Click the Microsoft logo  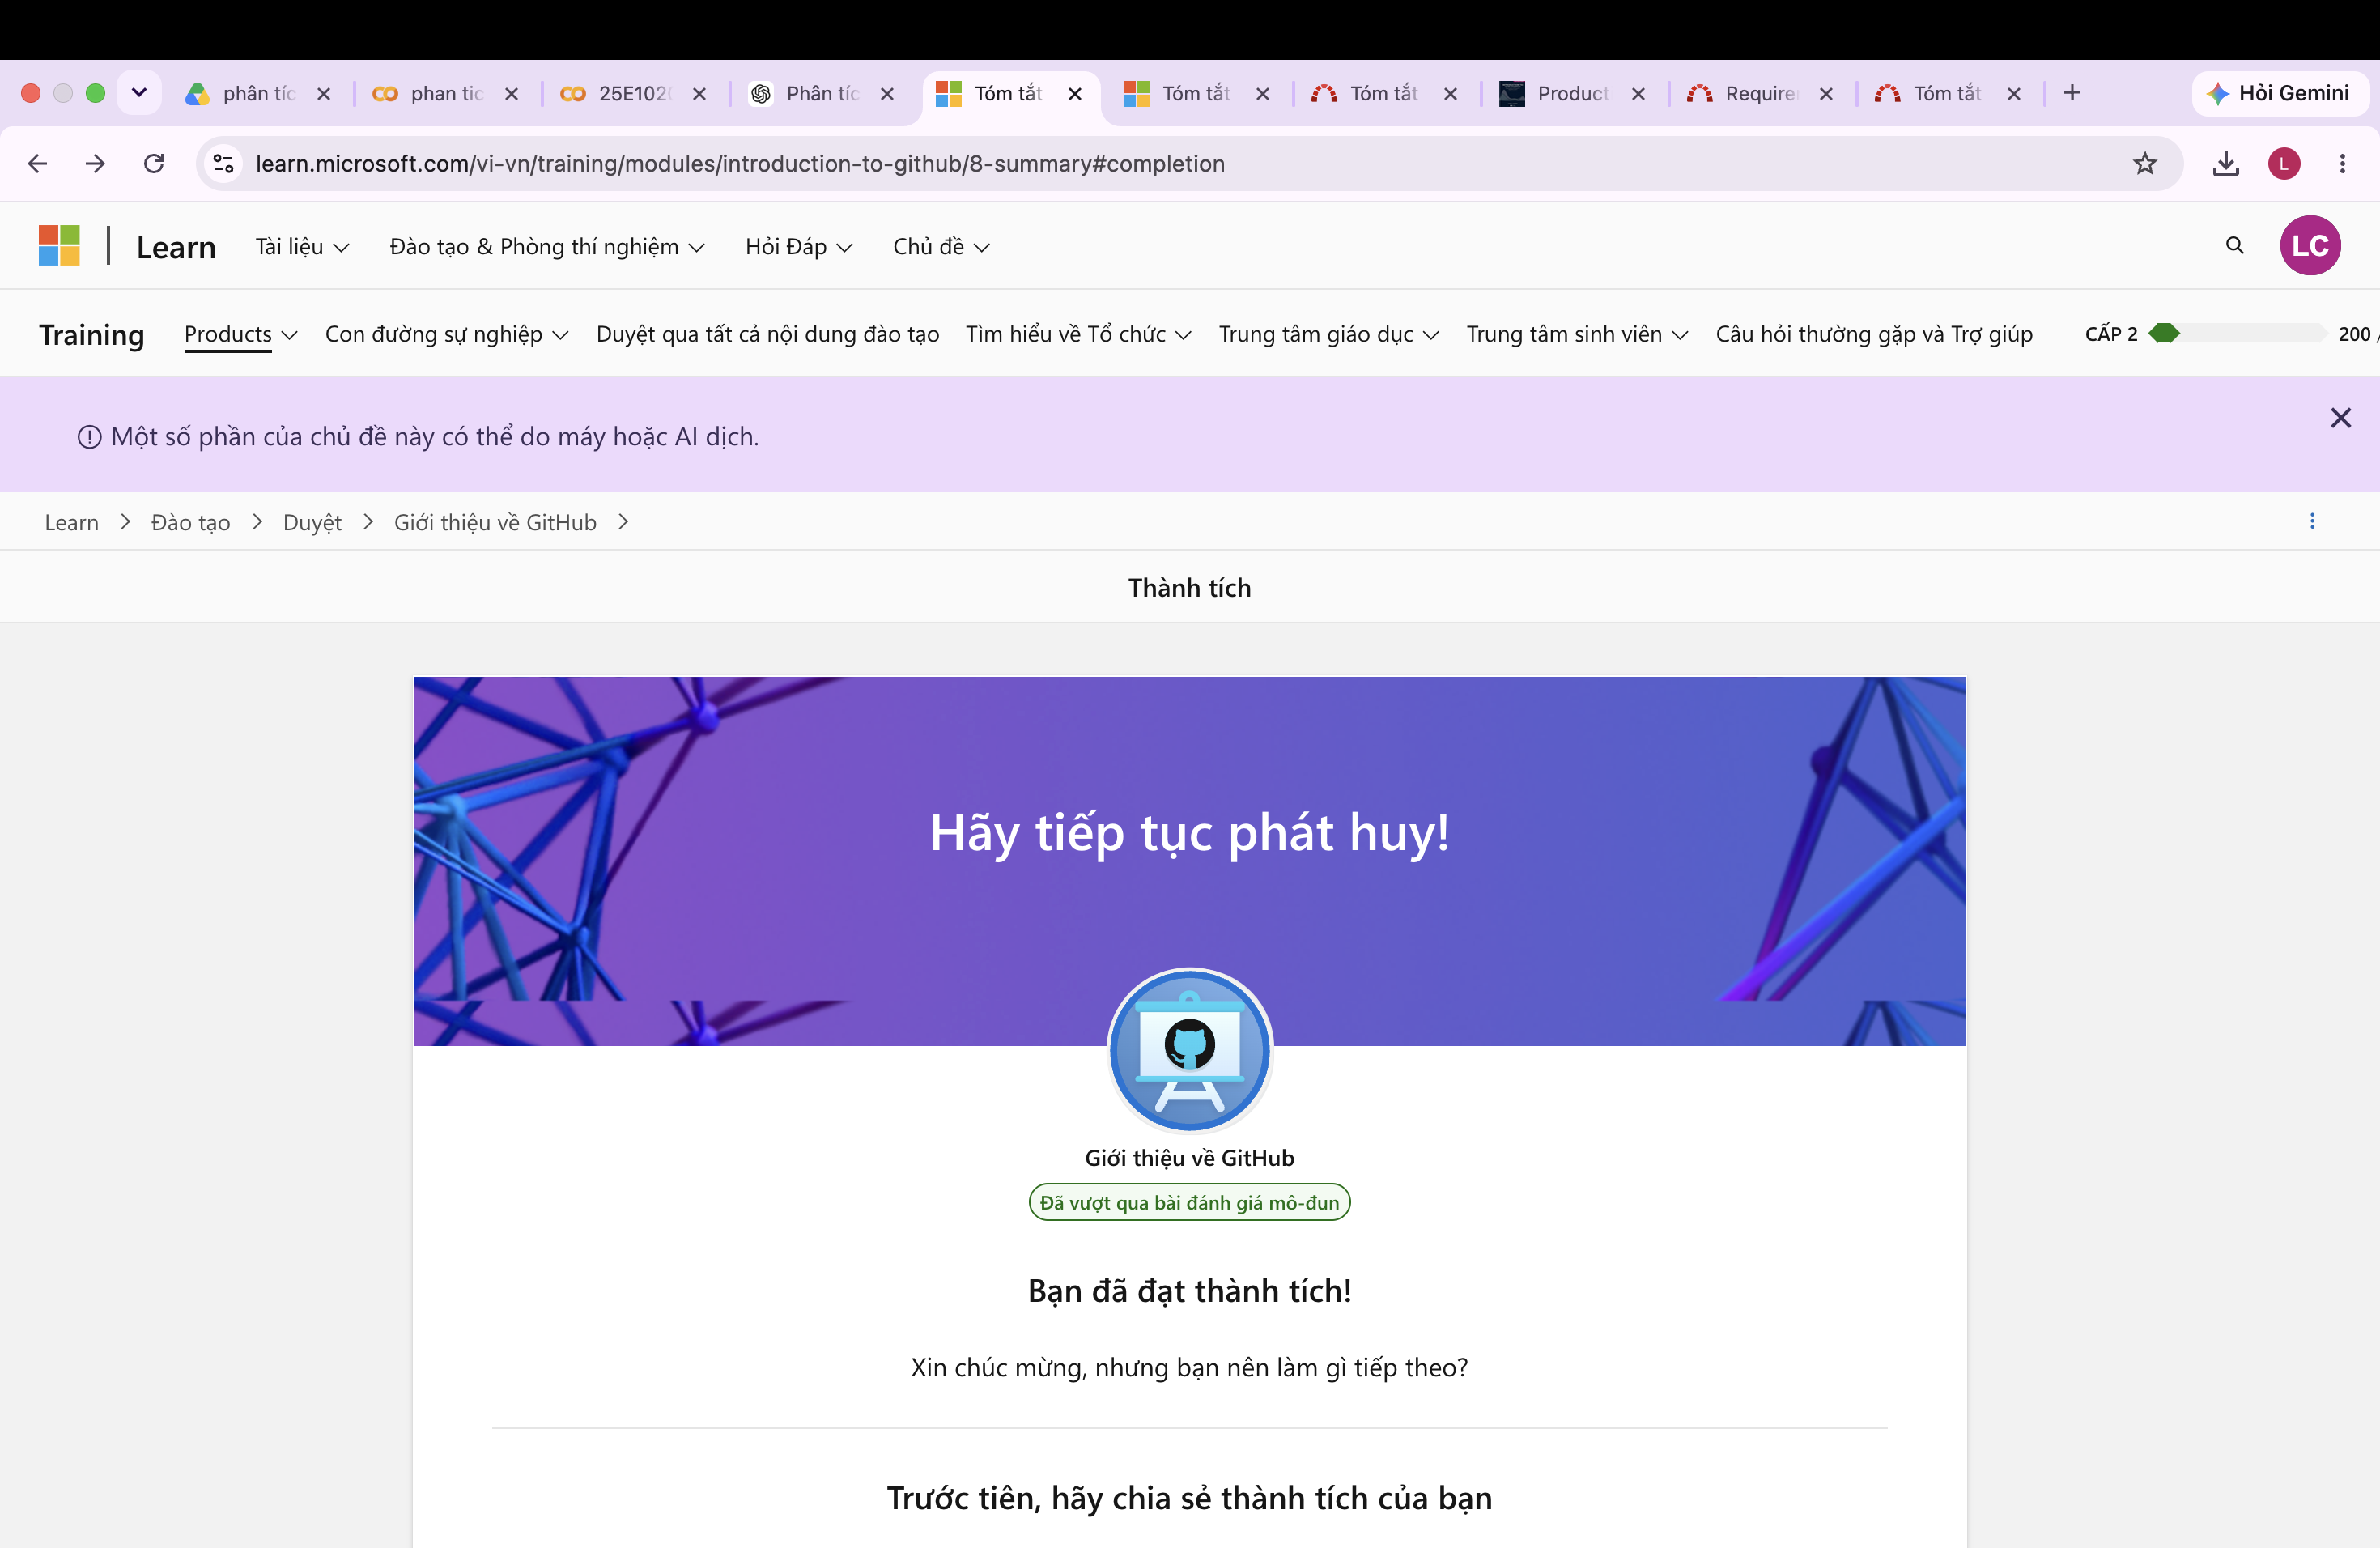[x=59, y=245]
